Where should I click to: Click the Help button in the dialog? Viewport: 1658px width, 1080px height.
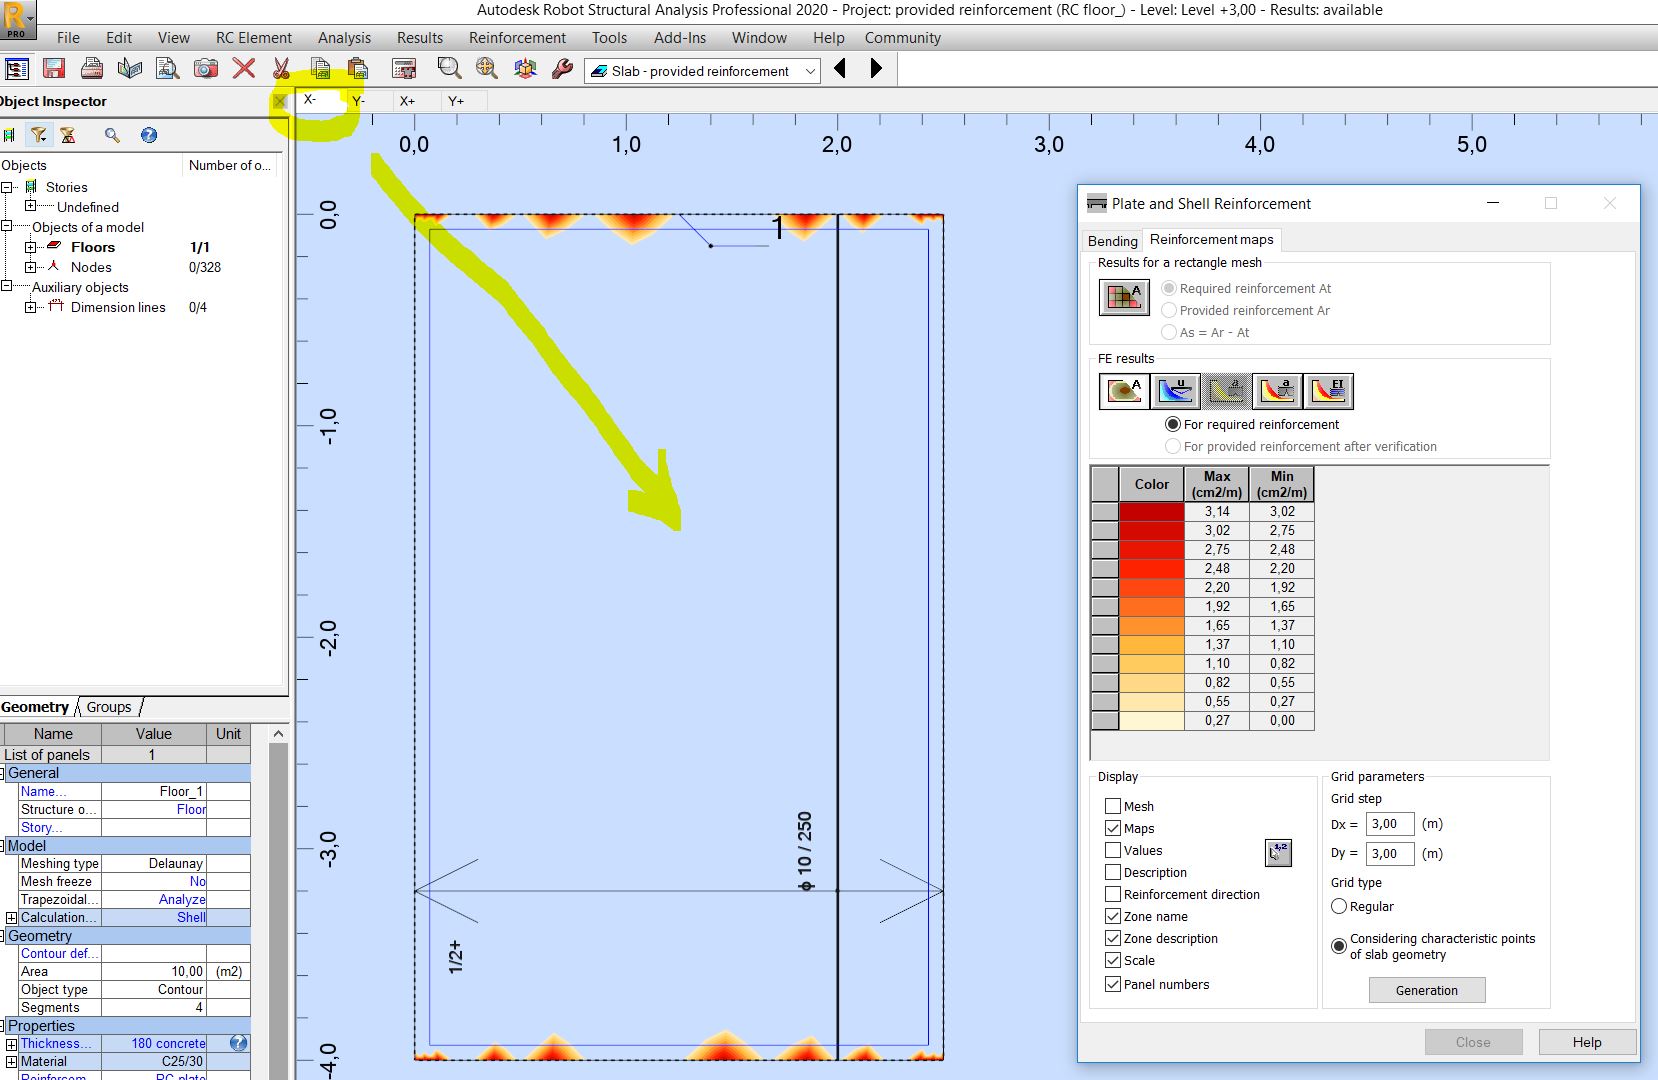[1586, 1042]
